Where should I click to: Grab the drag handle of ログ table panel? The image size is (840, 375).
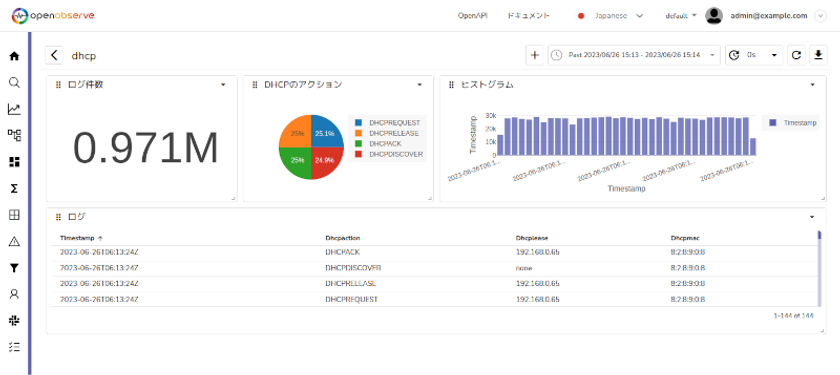pyautogui.click(x=58, y=217)
